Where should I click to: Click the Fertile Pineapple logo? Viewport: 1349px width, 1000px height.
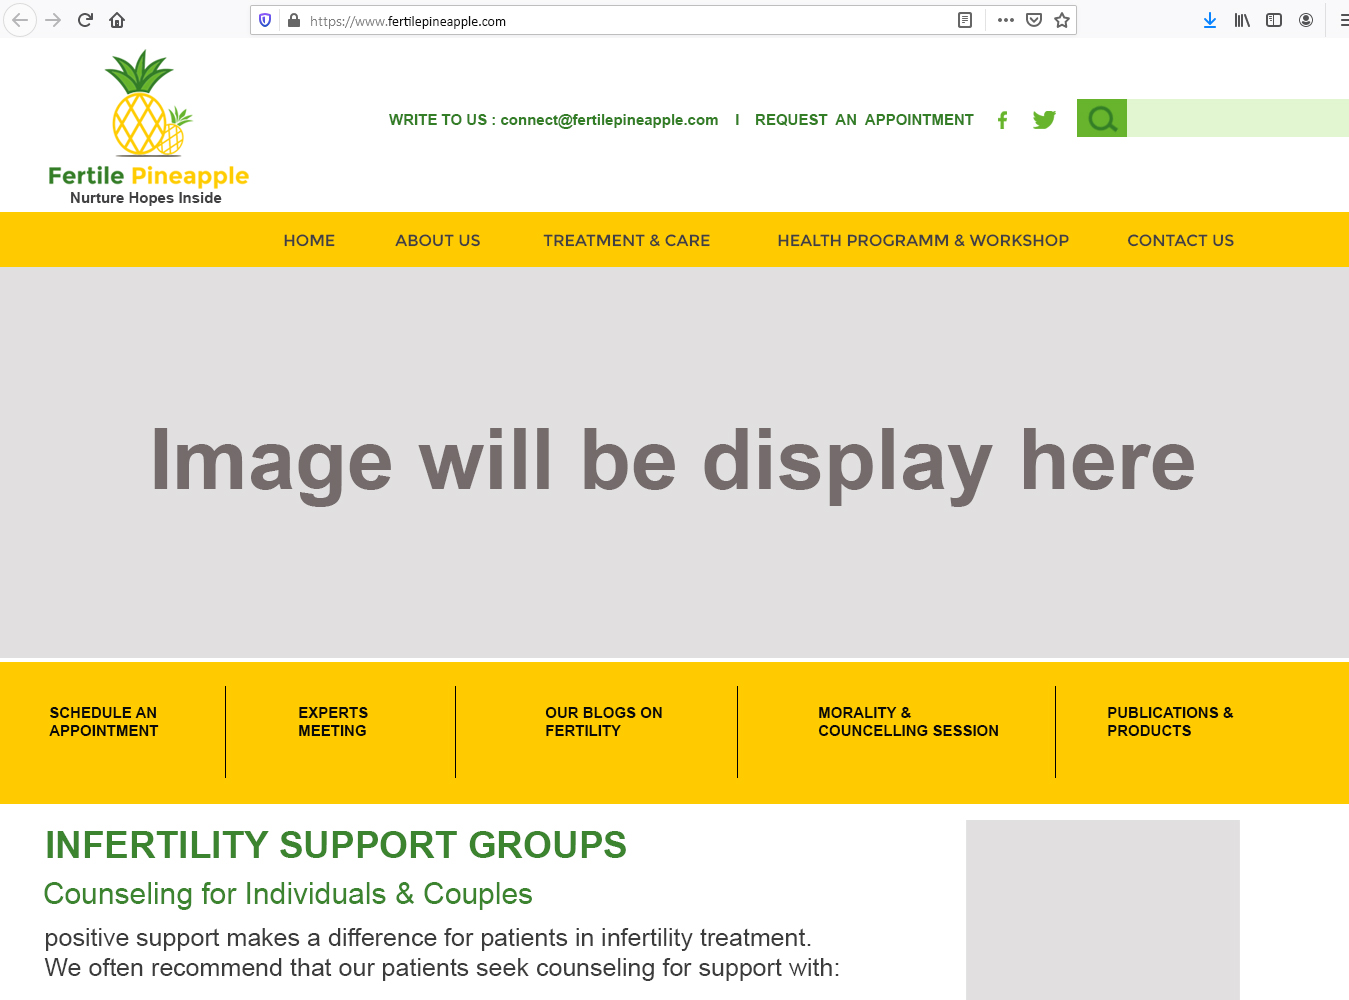[x=148, y=128]
